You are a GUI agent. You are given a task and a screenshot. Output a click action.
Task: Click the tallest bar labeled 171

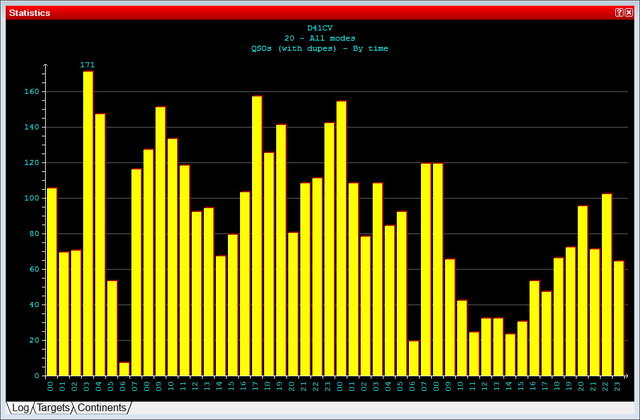click(88, 223)
